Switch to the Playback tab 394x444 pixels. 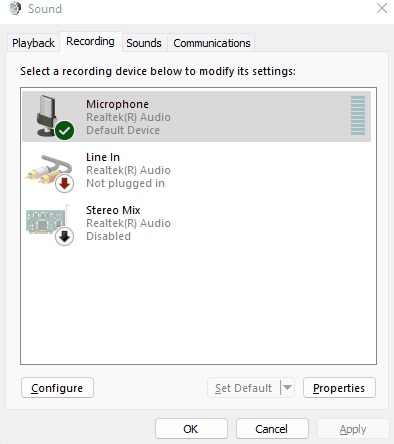tap(33, 43)
